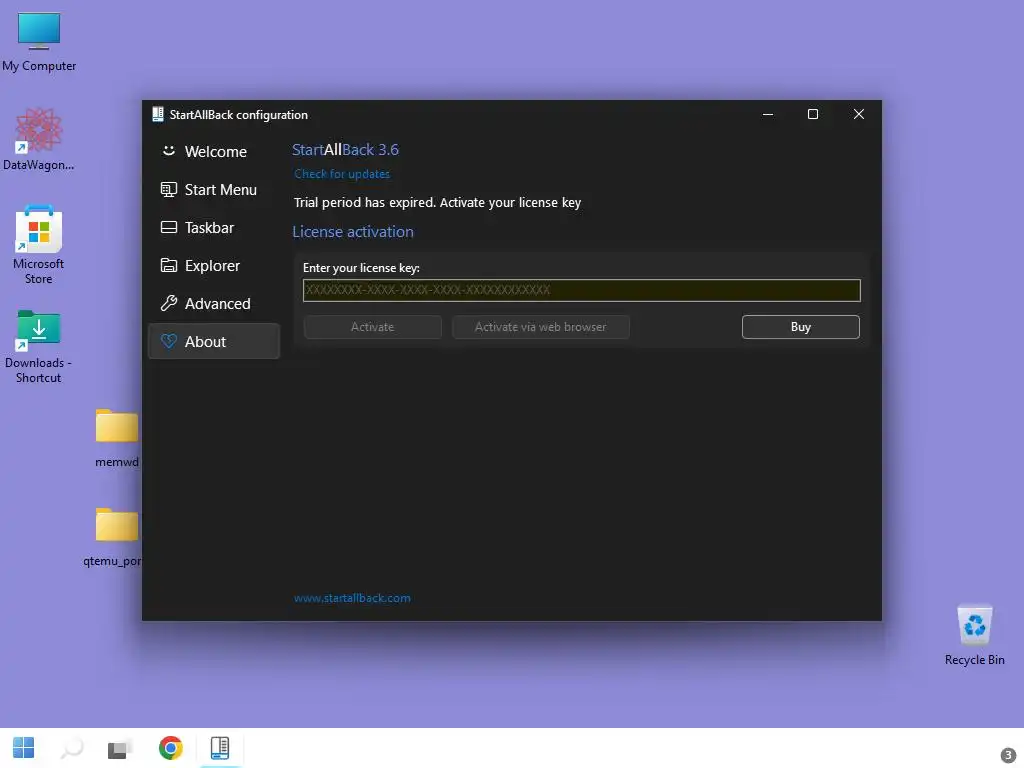Open the notification badge showing 3
Viewport: 1024px width, 768px height.
tap(1008, 755)
